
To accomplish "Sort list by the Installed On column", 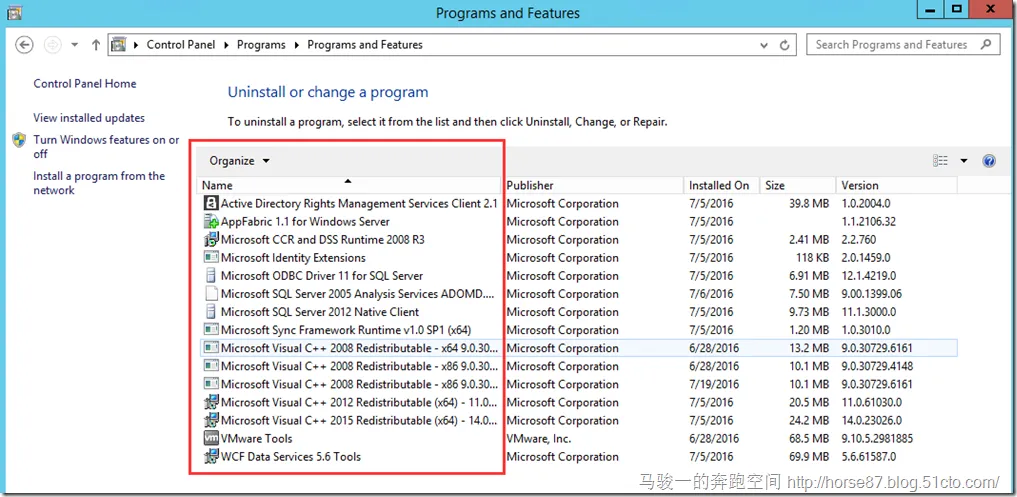I will [719, 186].
